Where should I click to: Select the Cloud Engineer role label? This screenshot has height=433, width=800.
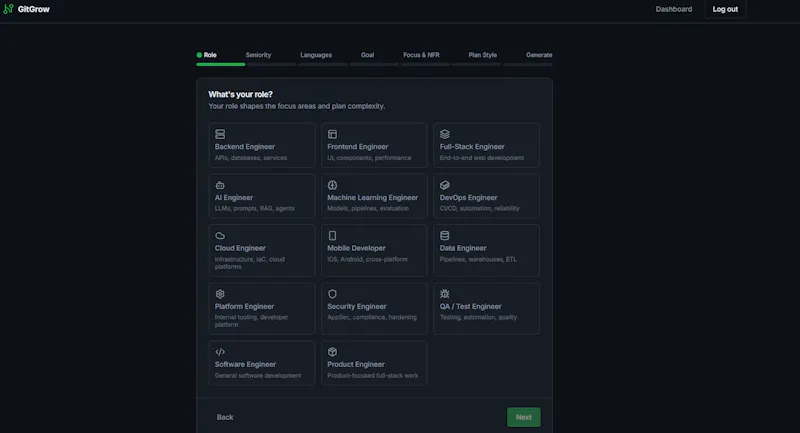tap(240, 248)
